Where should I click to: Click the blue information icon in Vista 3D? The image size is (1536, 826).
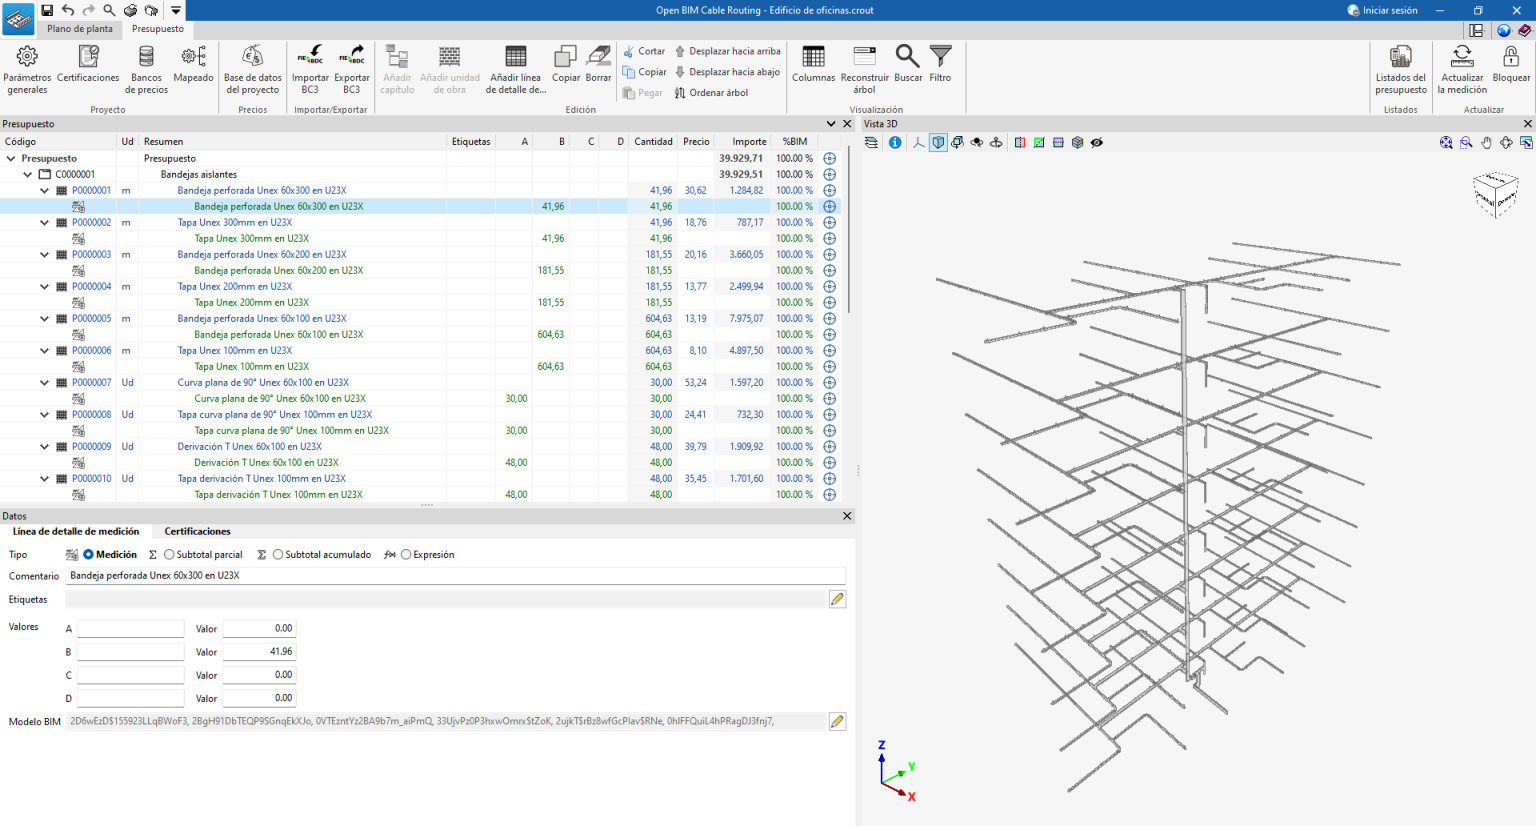click(895, 143)
